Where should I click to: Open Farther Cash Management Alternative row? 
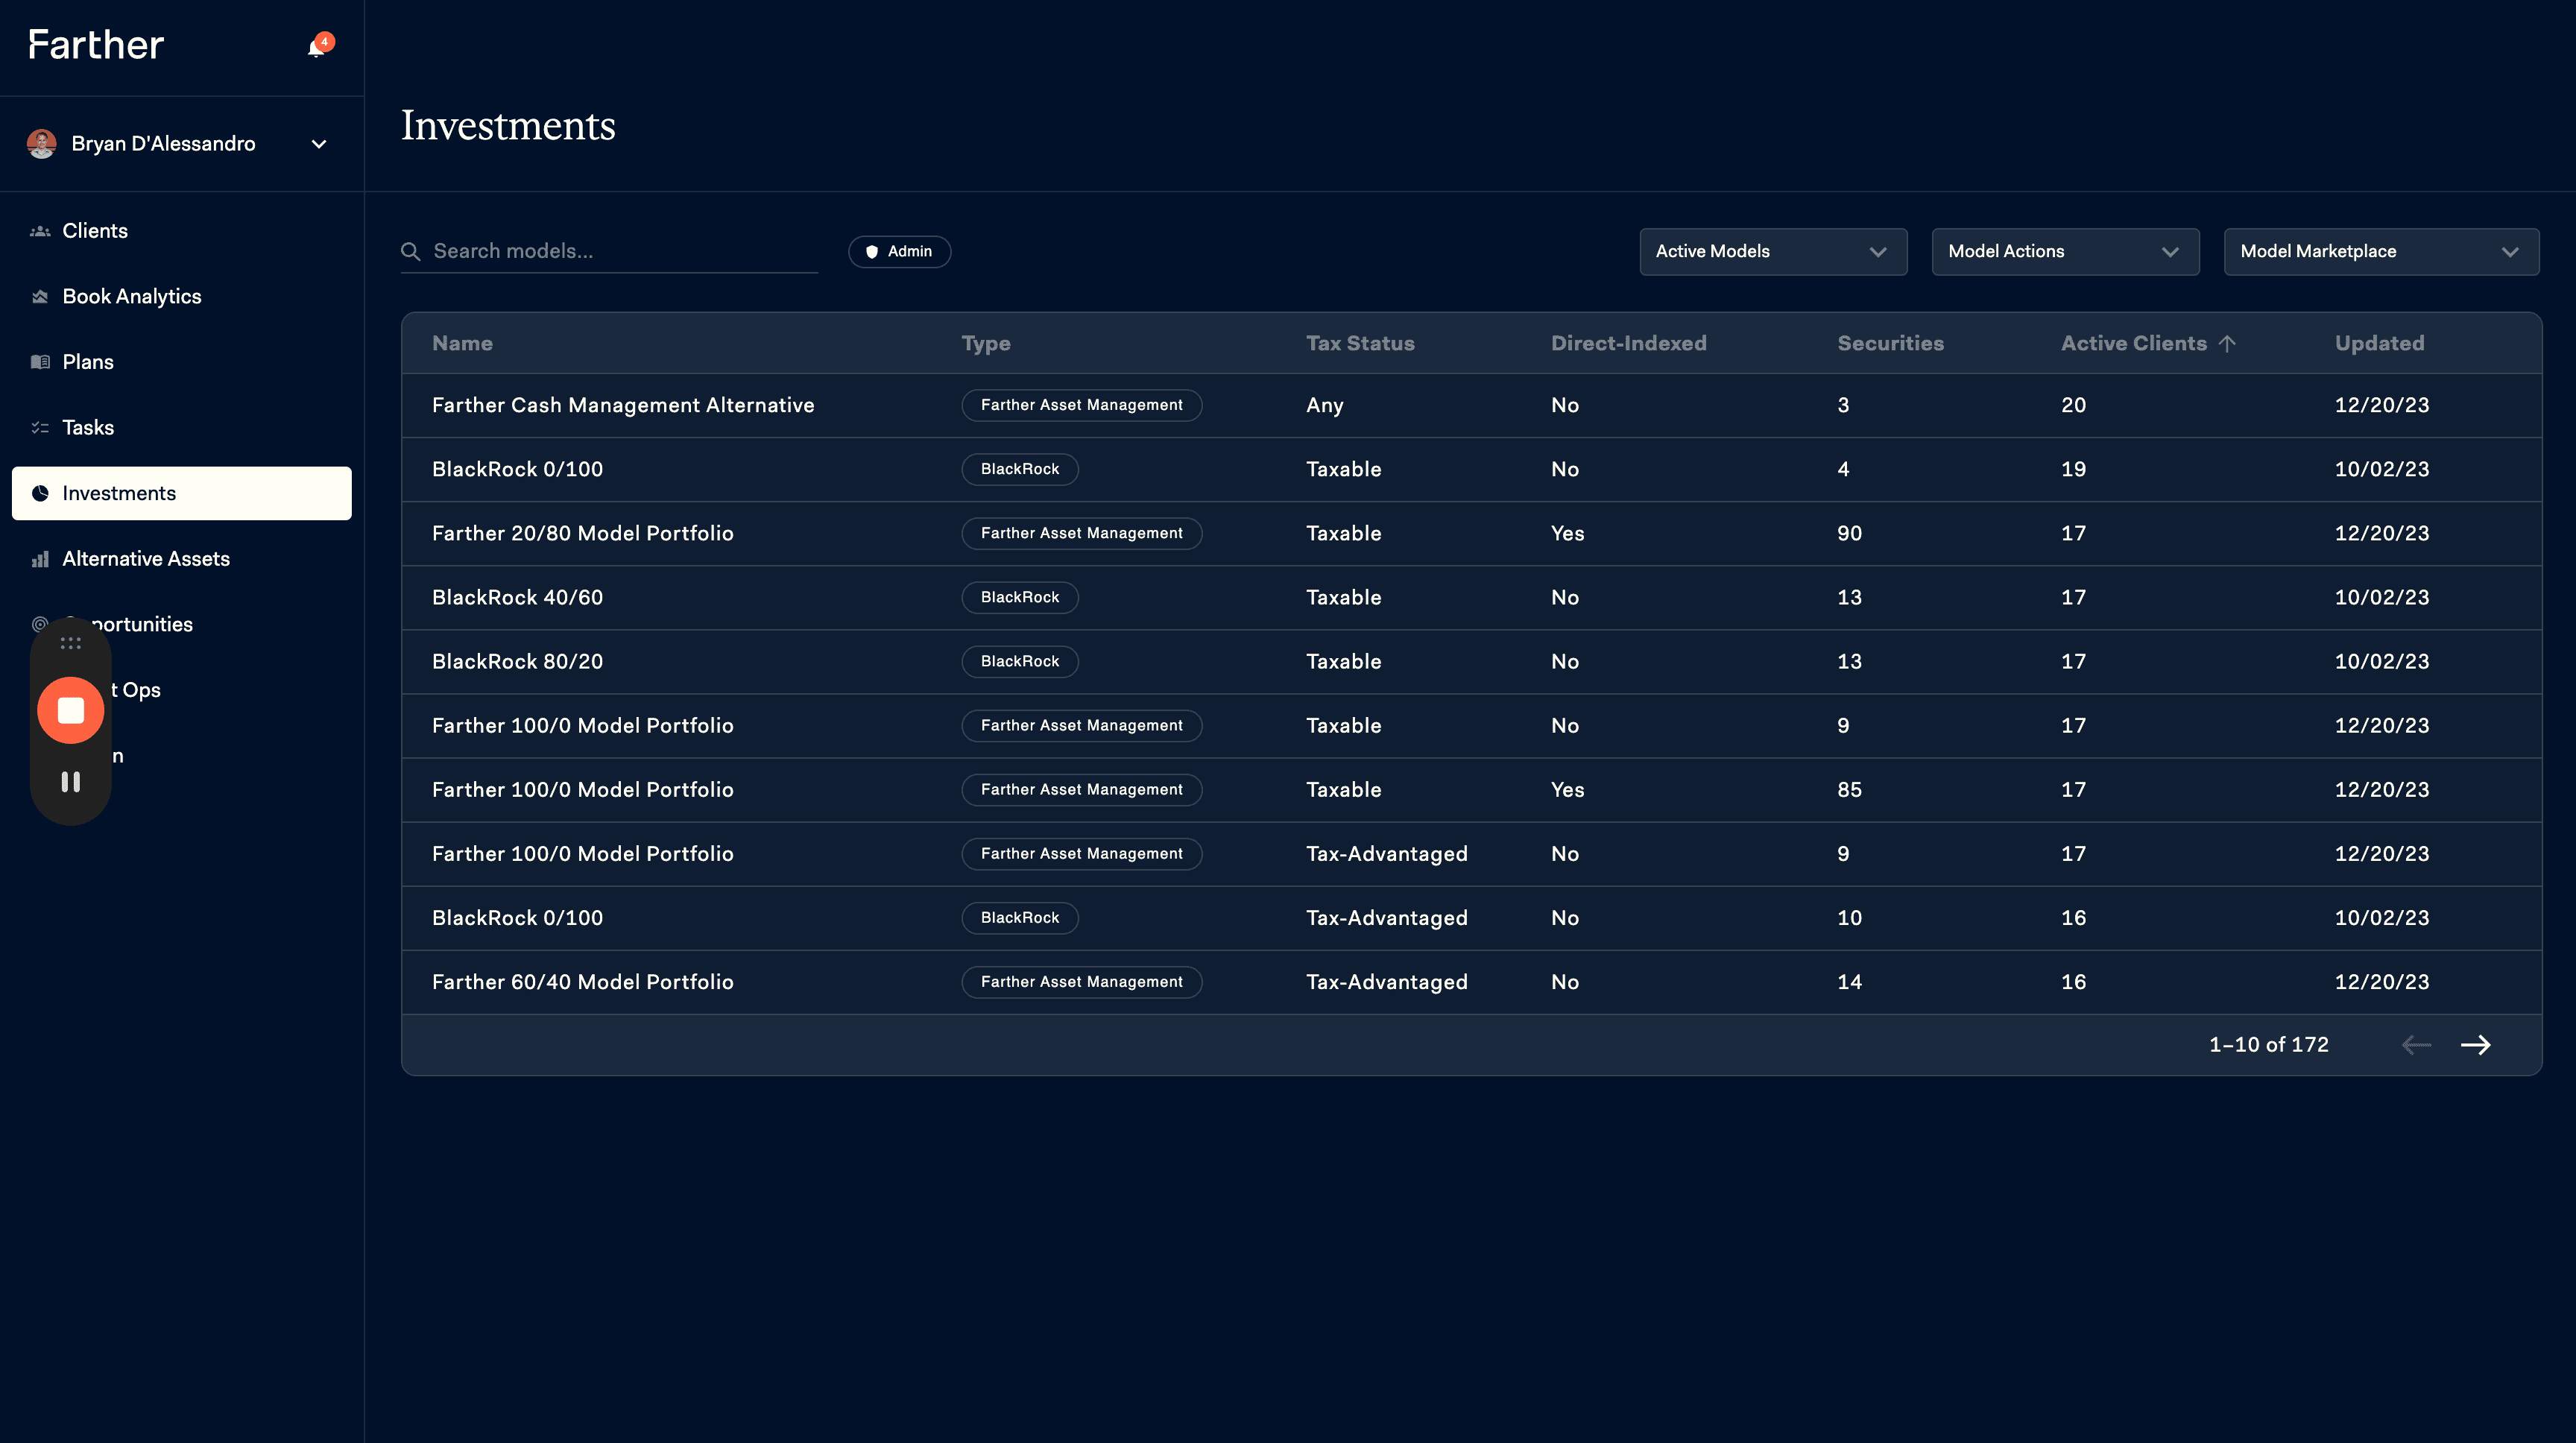point(1471,405)
